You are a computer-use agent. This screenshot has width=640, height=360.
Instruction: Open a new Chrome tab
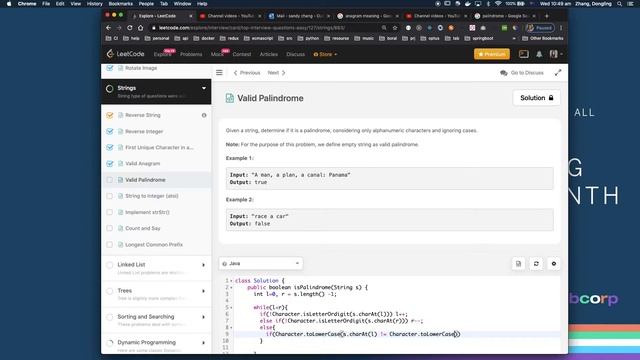coord(547,16)
